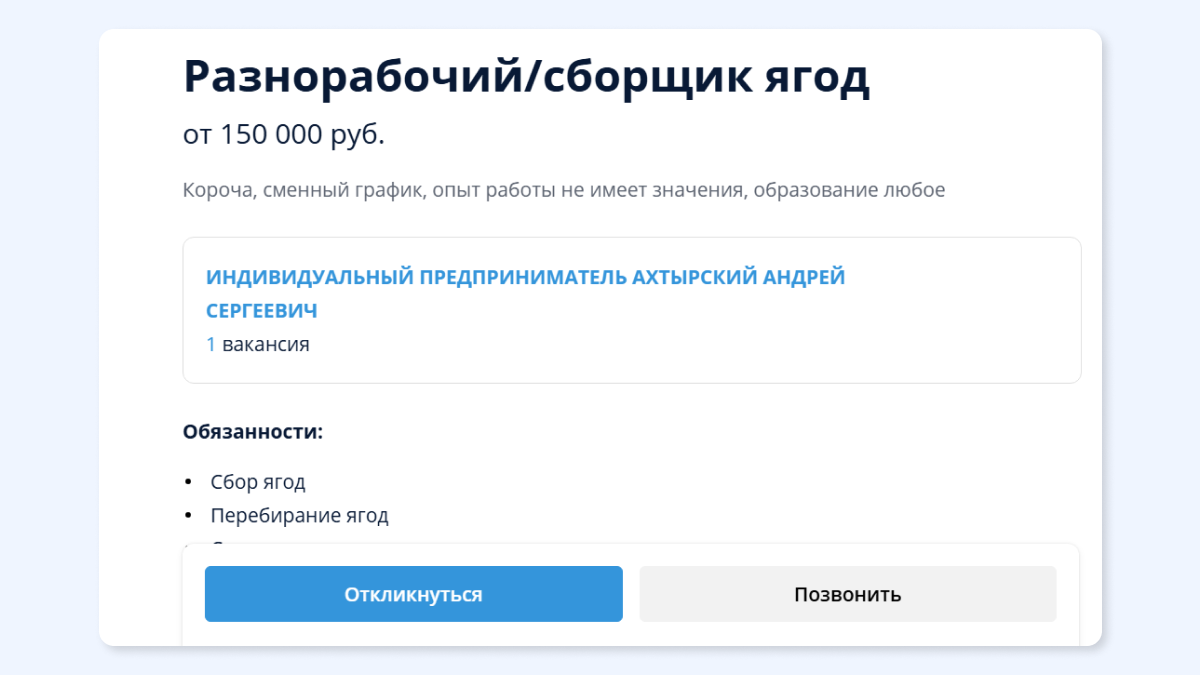Click the СЕРГЕЕВИЧ line of employer name
1200x675 pixels.
[262, 311]
